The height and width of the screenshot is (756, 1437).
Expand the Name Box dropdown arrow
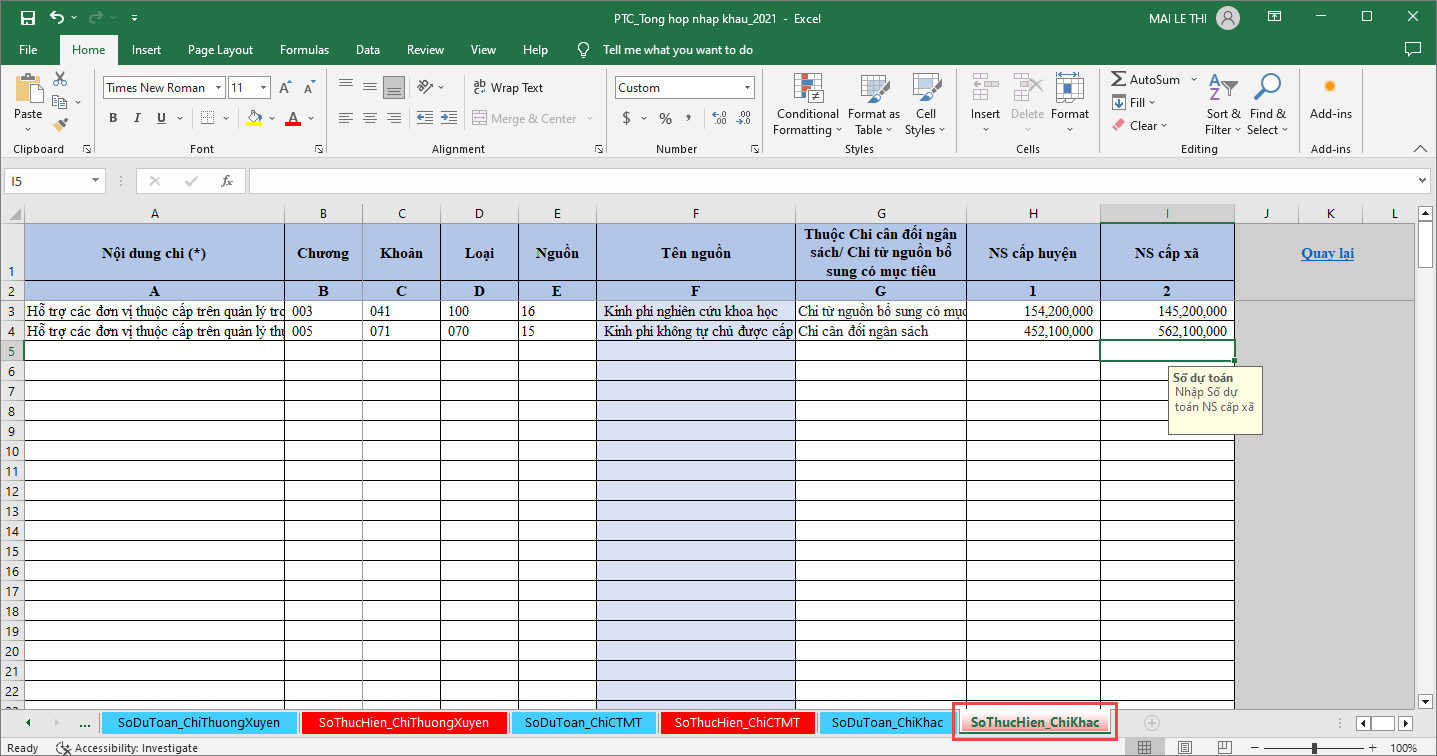click(96, 181)
